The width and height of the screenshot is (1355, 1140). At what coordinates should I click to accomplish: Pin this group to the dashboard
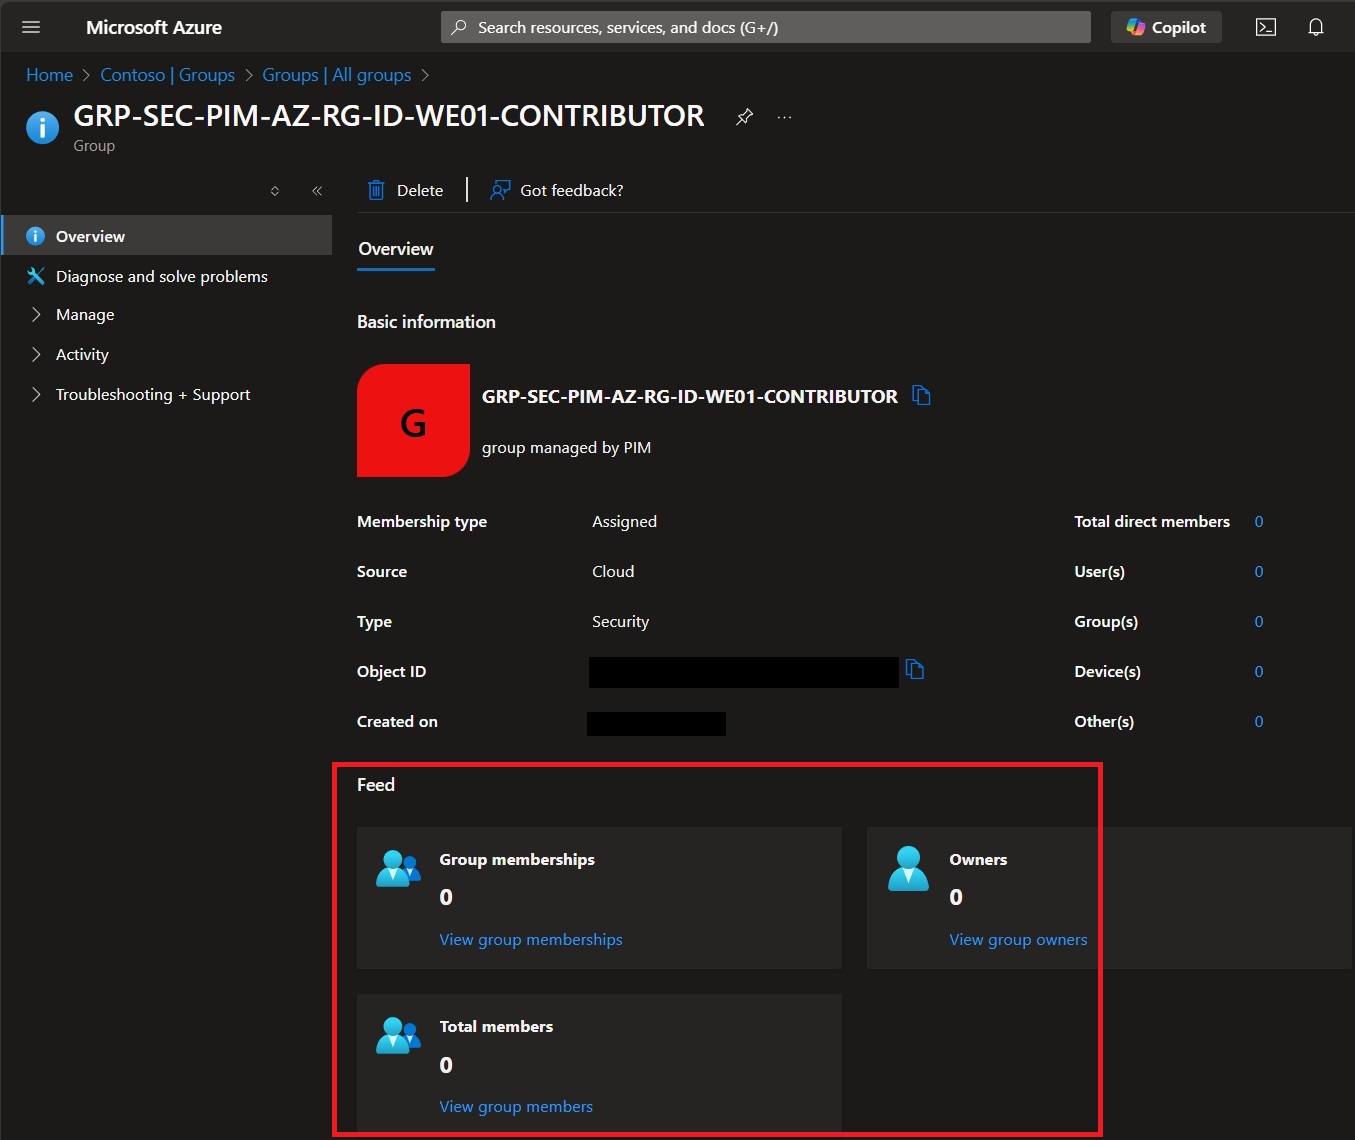[744, 117]
